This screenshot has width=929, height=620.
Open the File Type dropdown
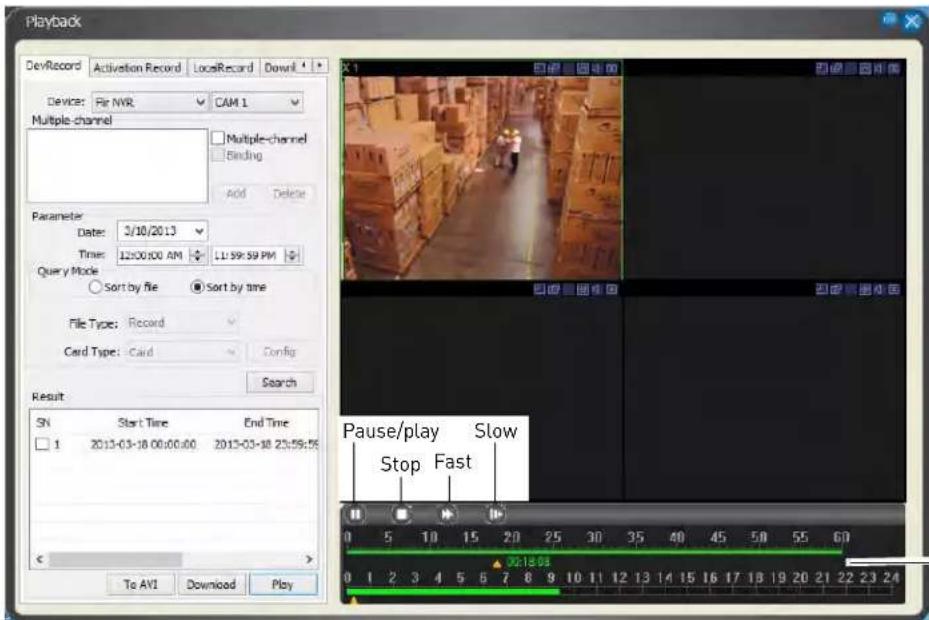[182, 323]
